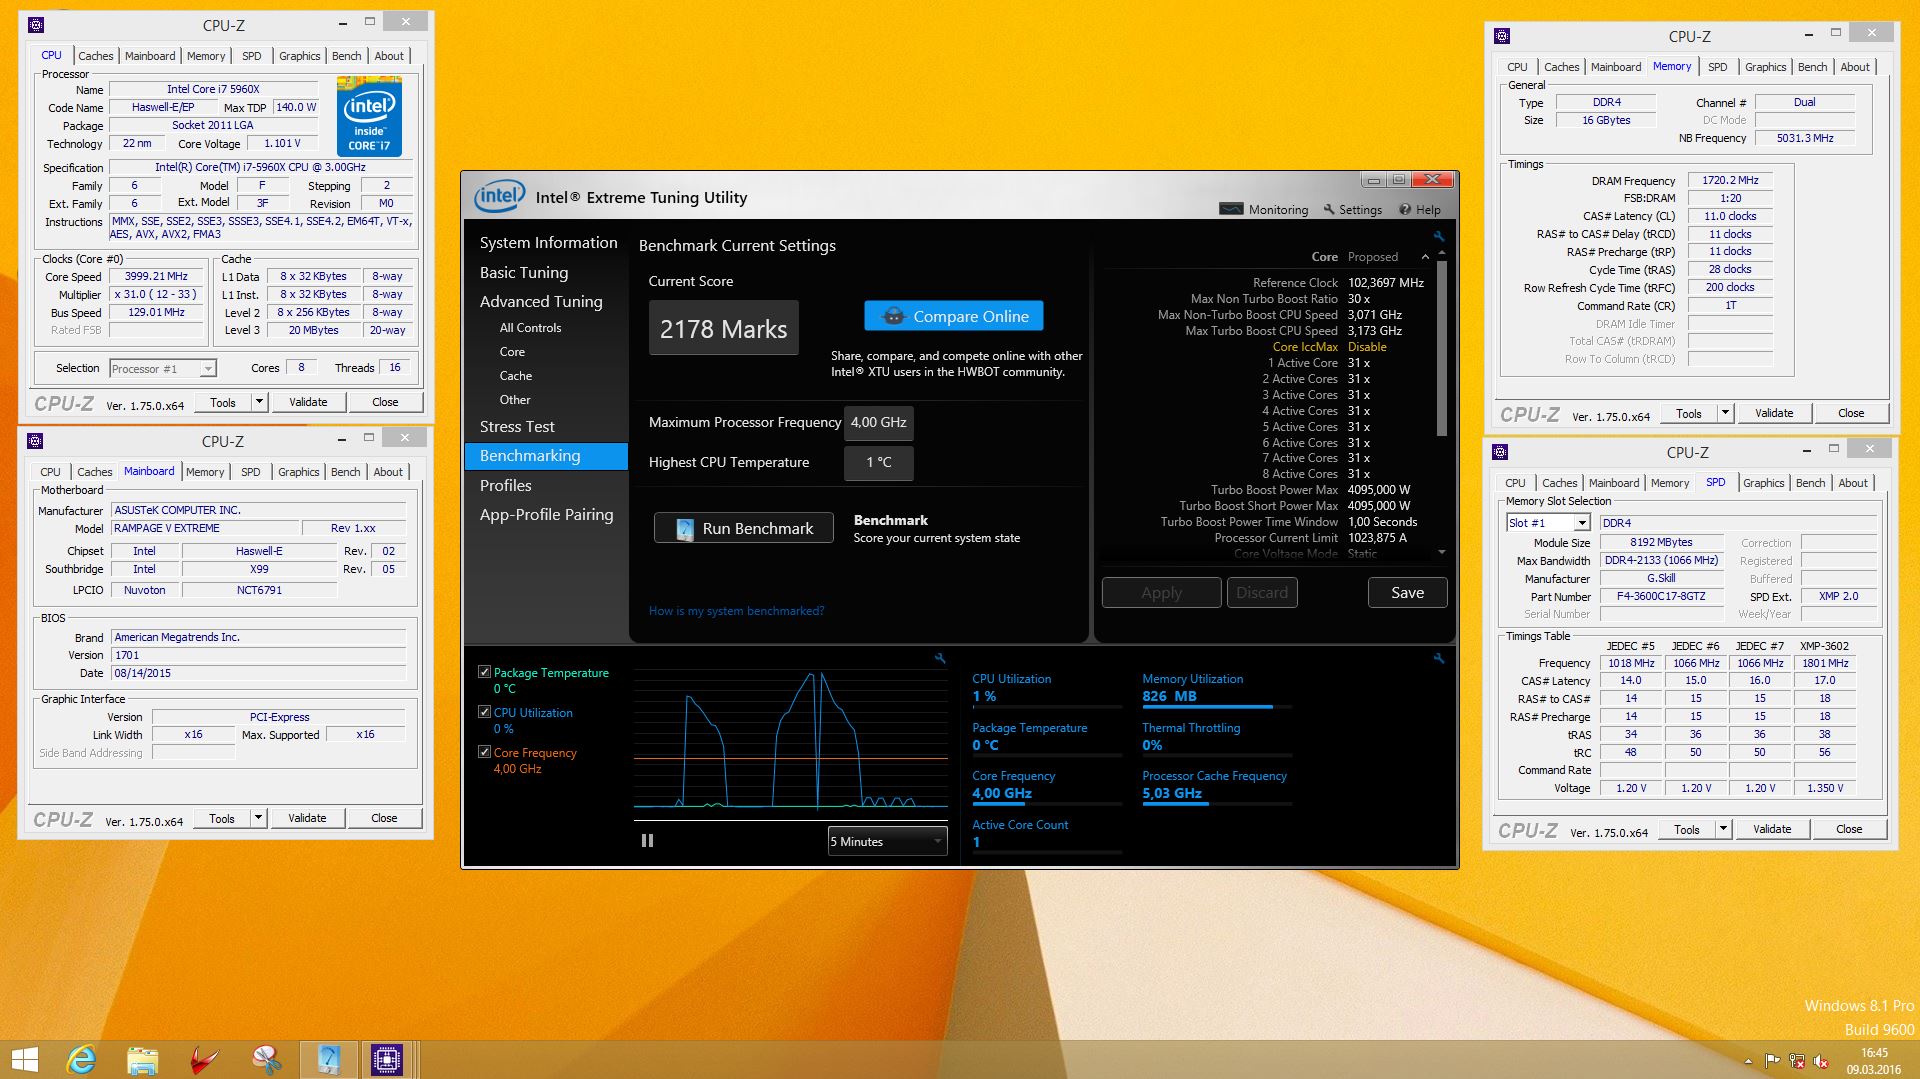Click the 2178 Marks score box
The height and width of the screenshot is (1079, 1920).
click(724, 328)
